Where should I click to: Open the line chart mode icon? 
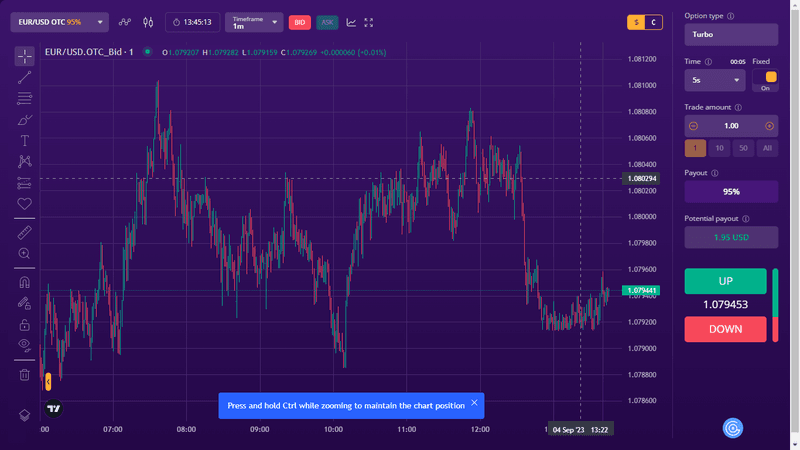[x=351, y=22]
